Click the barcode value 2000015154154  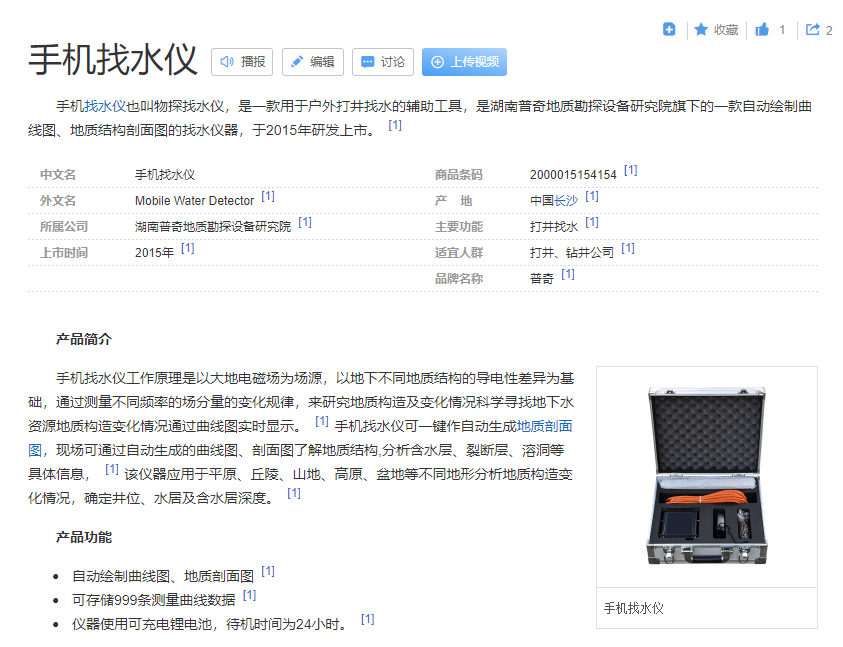tap(573, 175)
